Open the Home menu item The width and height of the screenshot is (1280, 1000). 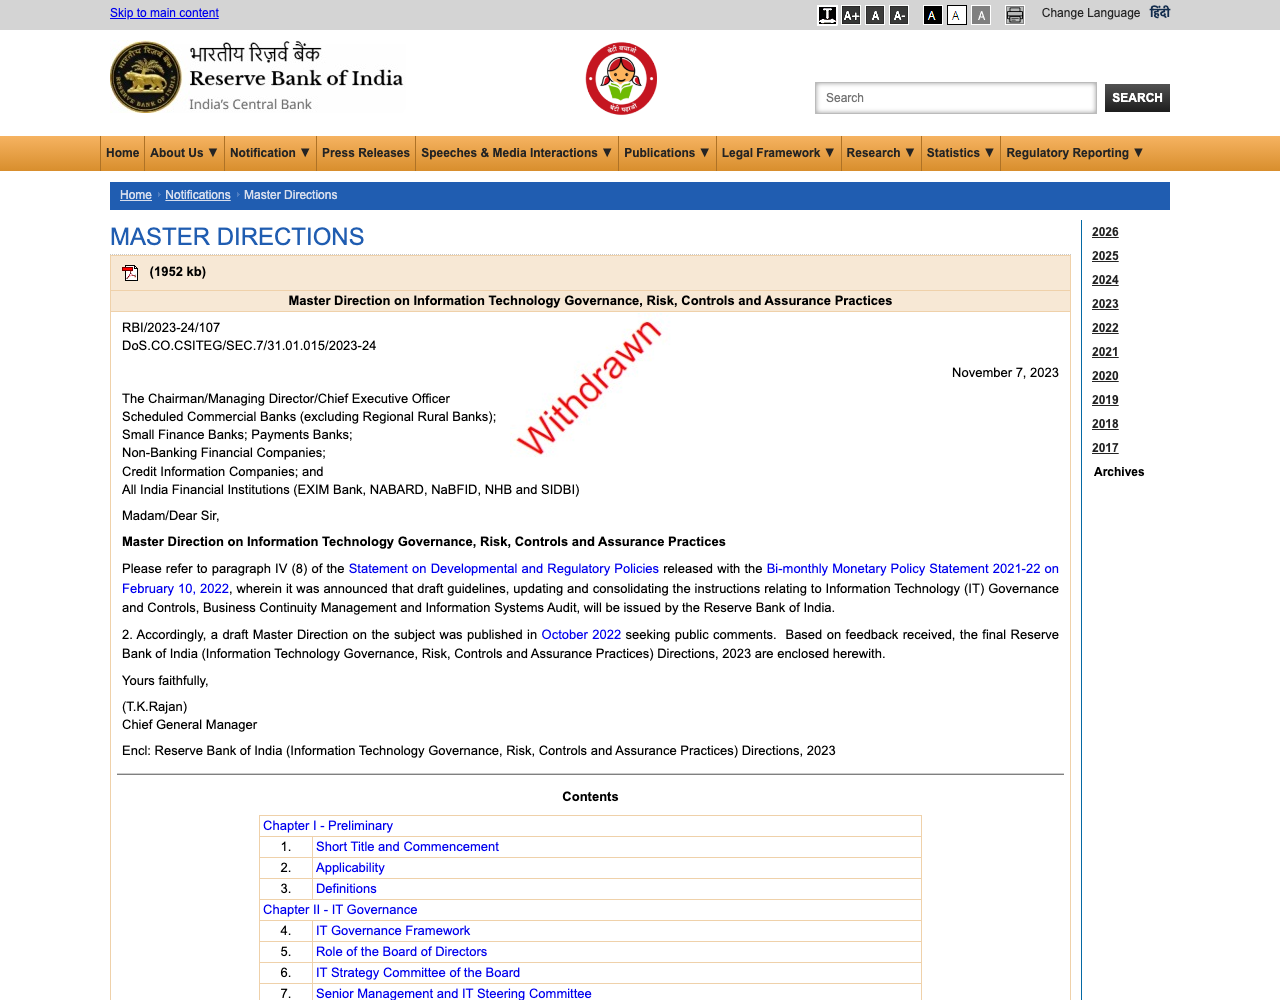coord(122,153)
